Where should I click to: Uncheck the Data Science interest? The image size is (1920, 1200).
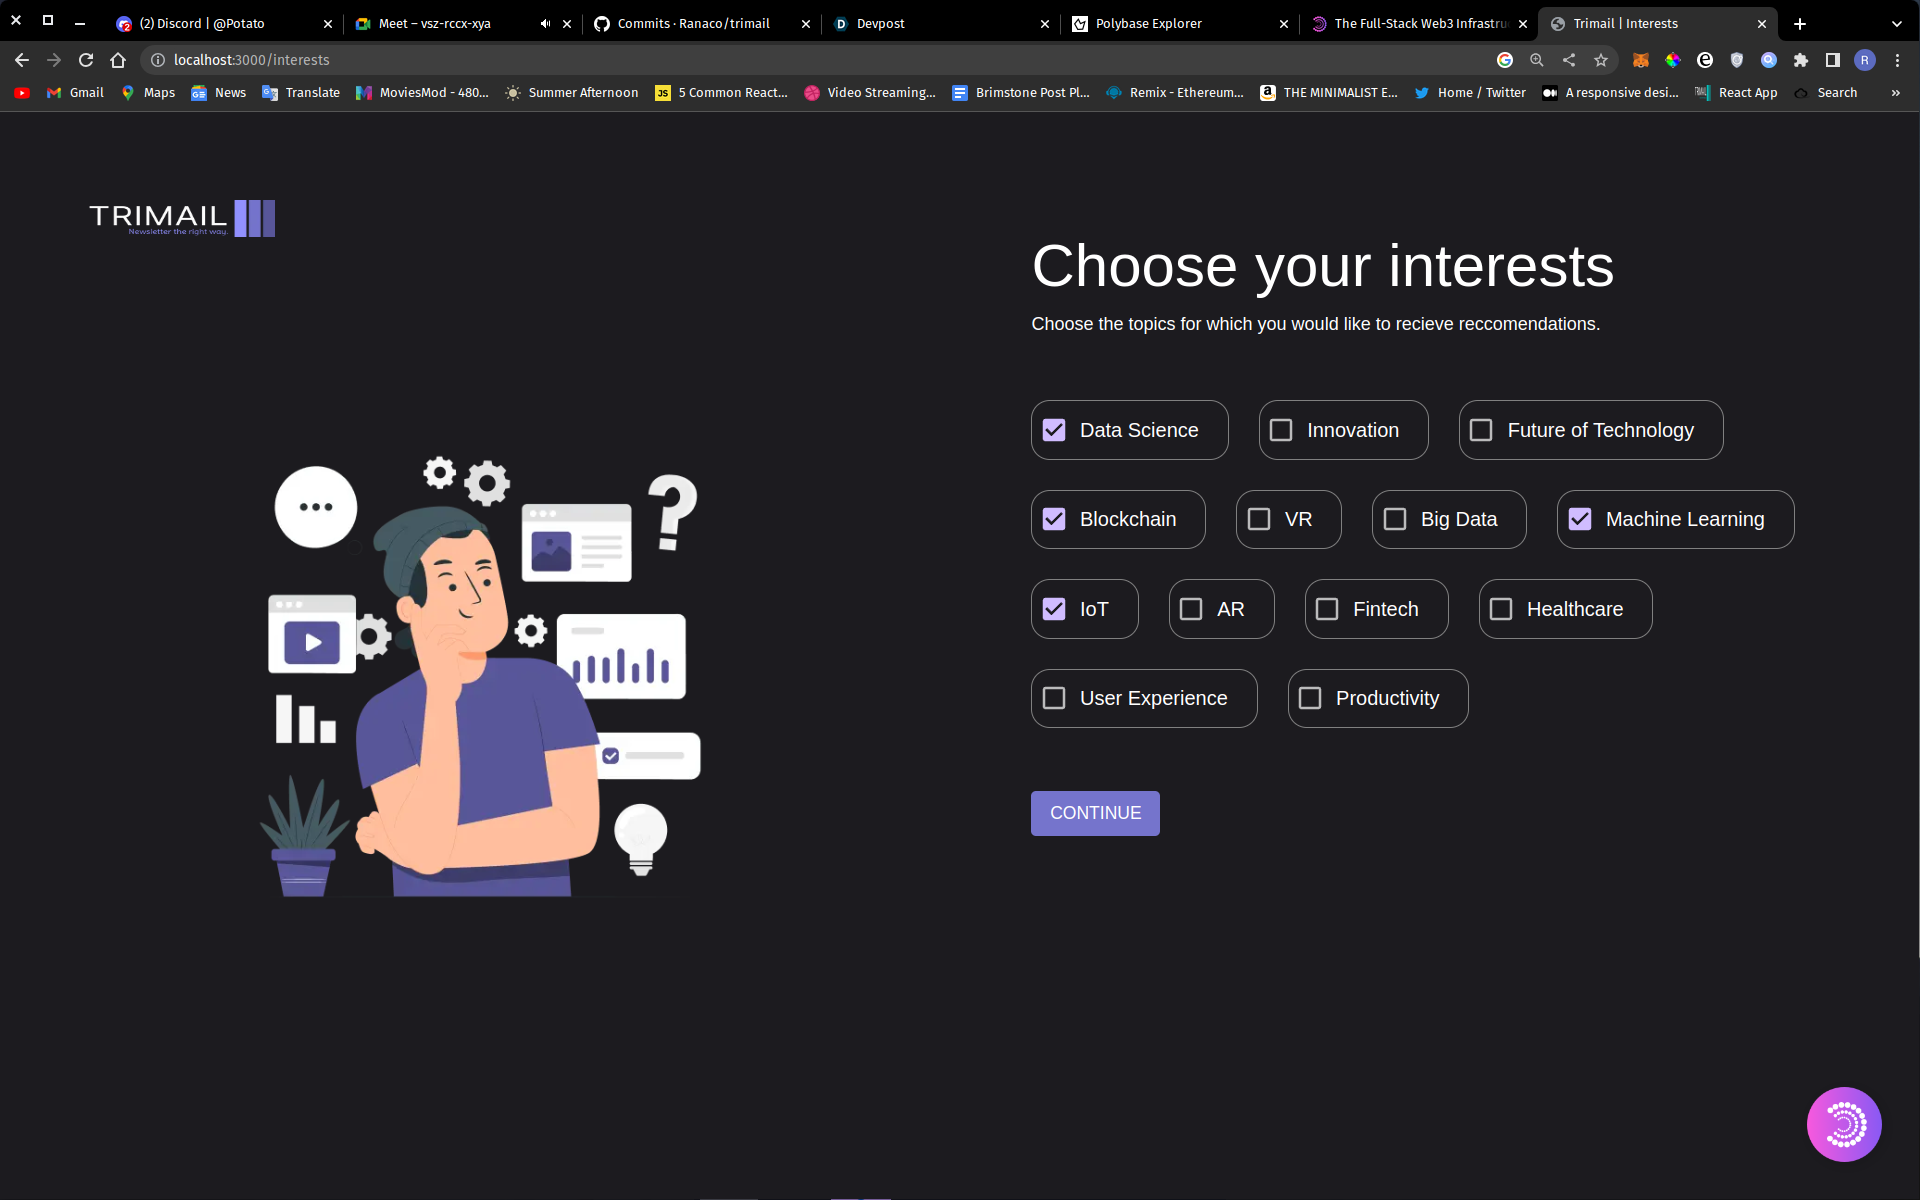pyautogui.click(x=1054, y=430)
